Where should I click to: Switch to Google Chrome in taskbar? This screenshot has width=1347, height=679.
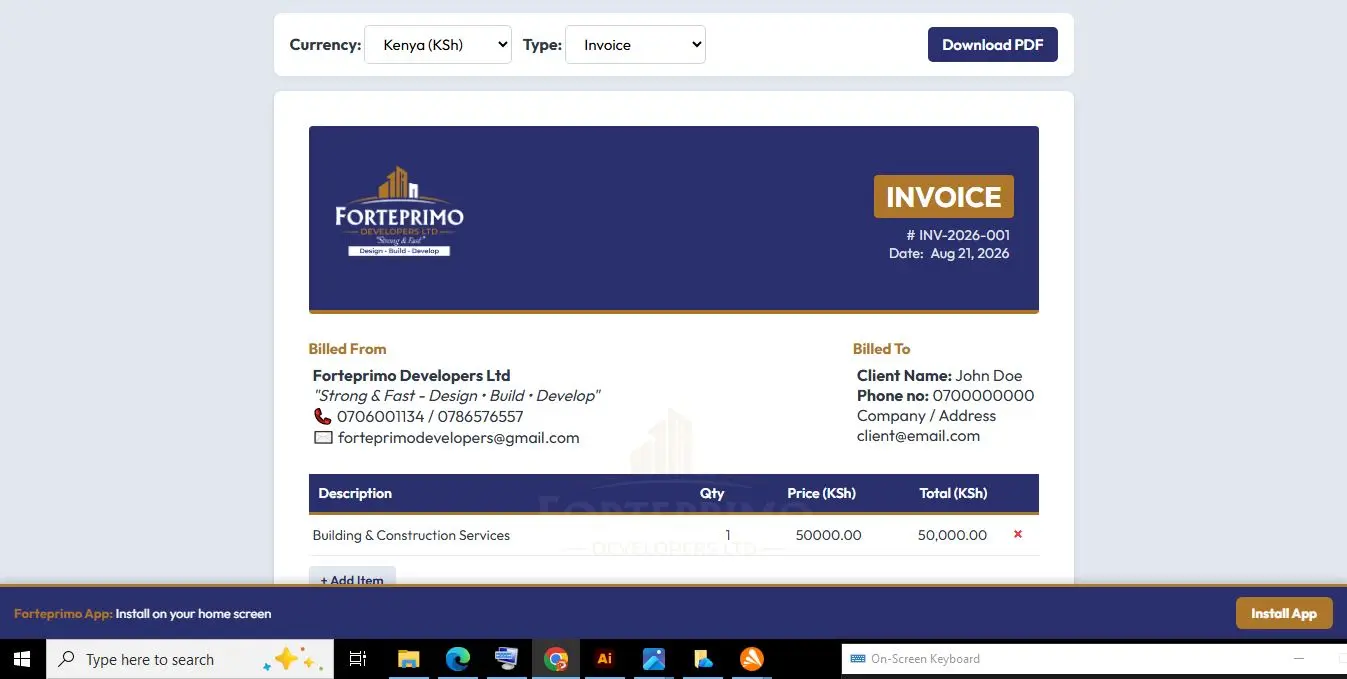click(x=556, y=659)
